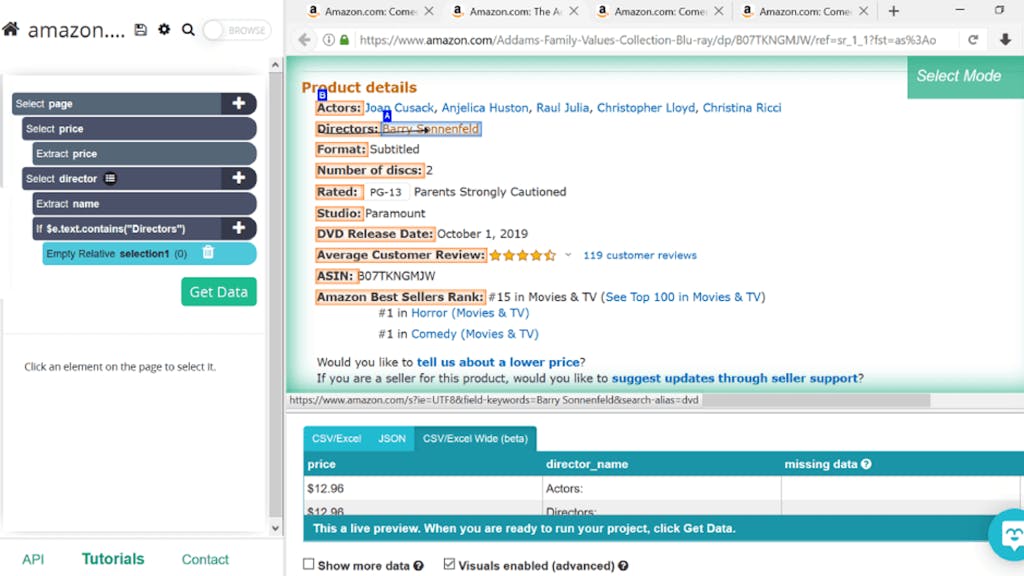Open the Contact link

pyautogui.click(x=205, y=560)
